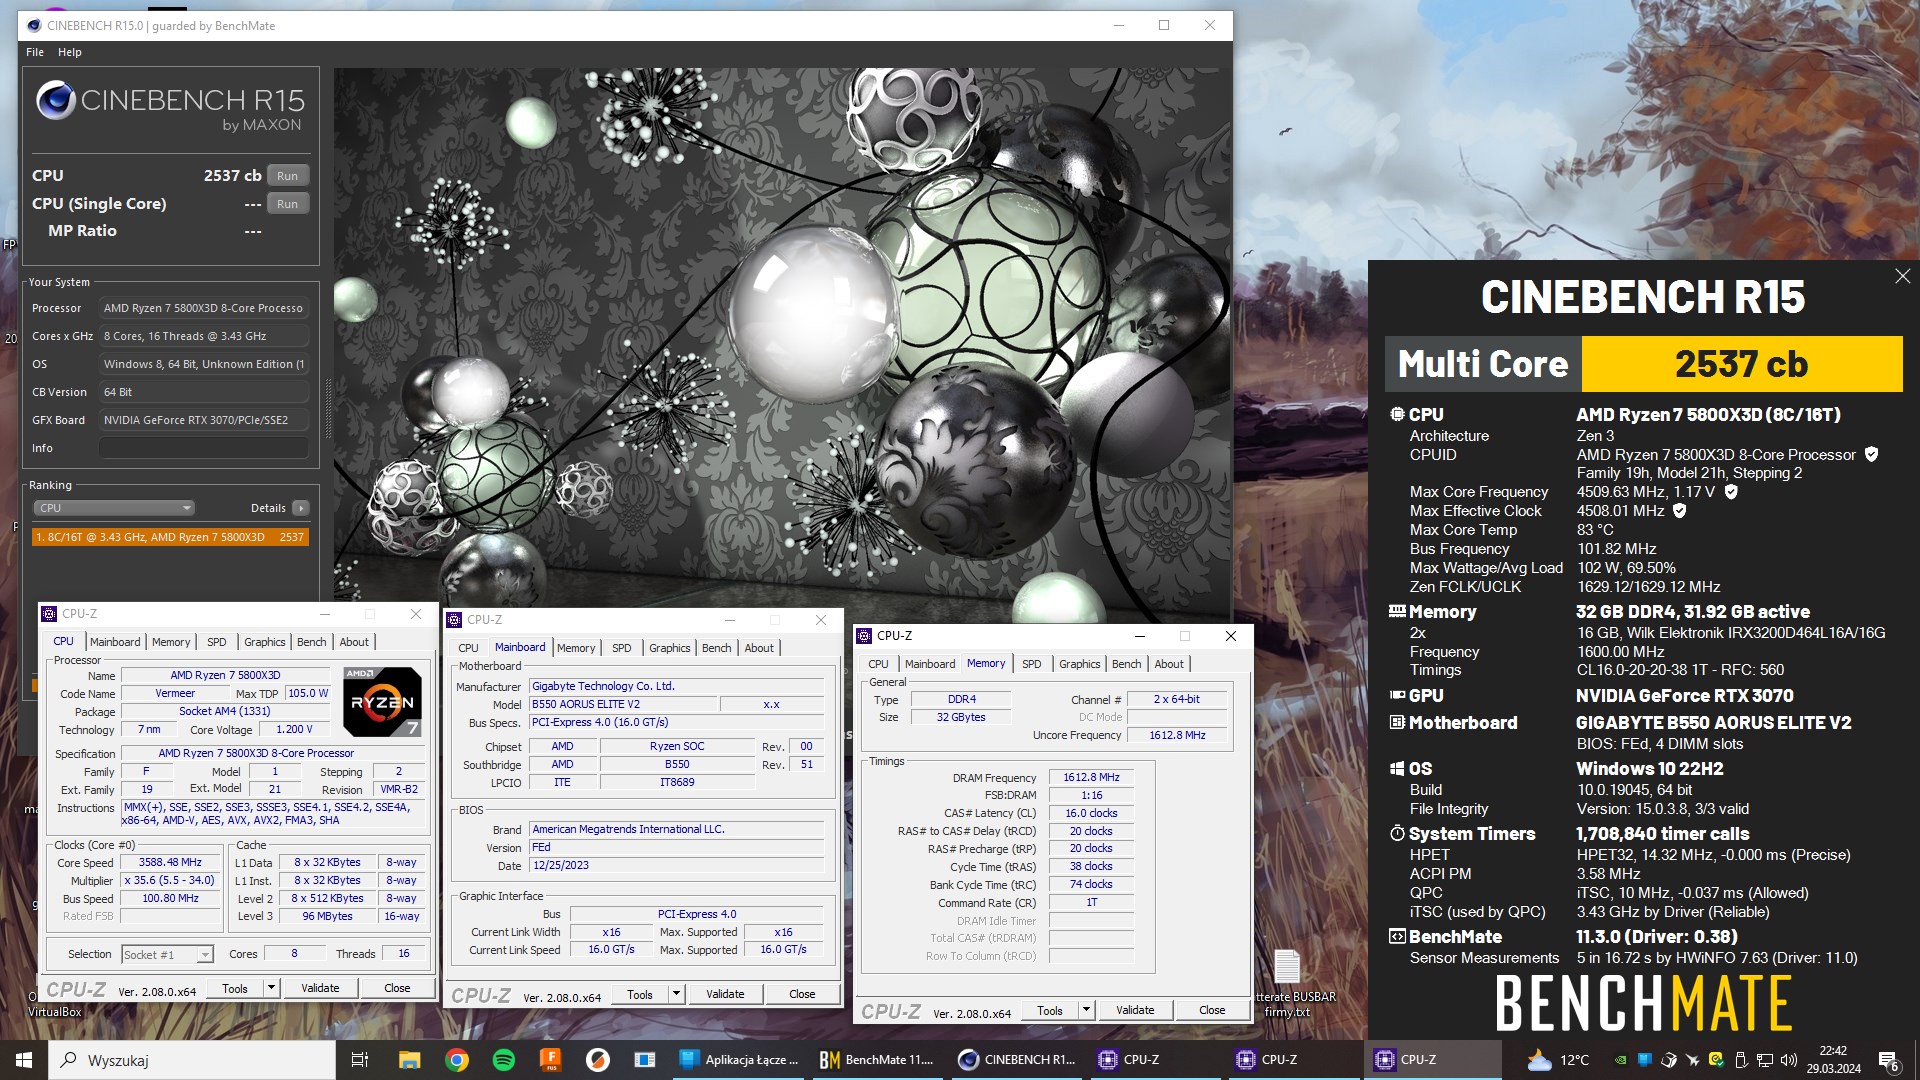Open File Explorer from the taskbar

[x=409, y=1060]
